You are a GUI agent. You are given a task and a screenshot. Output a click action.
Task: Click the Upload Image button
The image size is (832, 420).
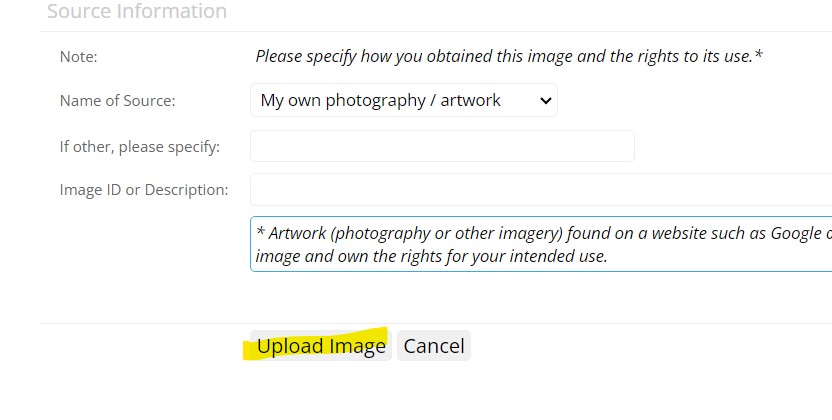(321, 346)
